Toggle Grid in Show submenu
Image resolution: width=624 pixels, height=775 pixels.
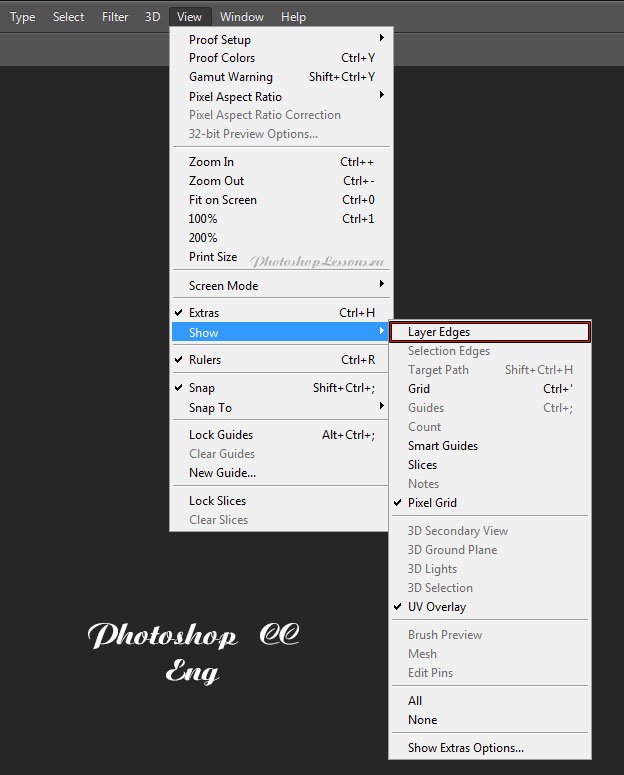point(490,389)
